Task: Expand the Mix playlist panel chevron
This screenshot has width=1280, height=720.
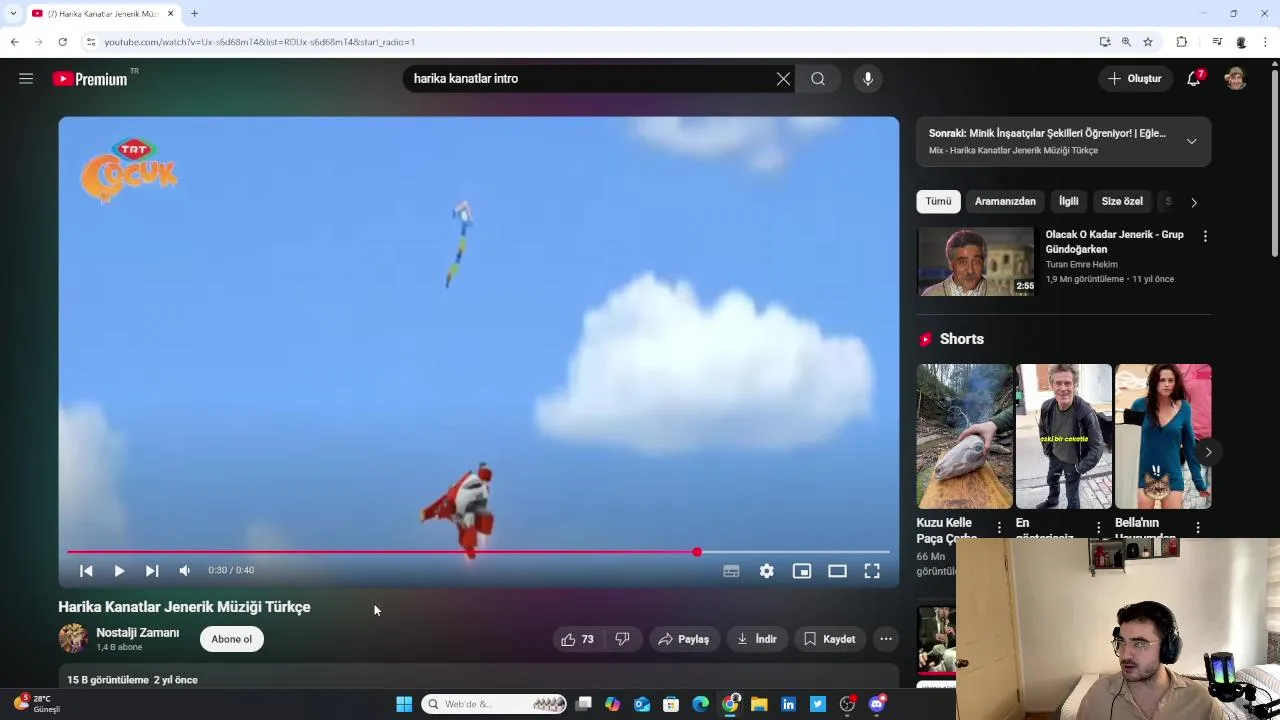Action: [x=1191, y=141]
